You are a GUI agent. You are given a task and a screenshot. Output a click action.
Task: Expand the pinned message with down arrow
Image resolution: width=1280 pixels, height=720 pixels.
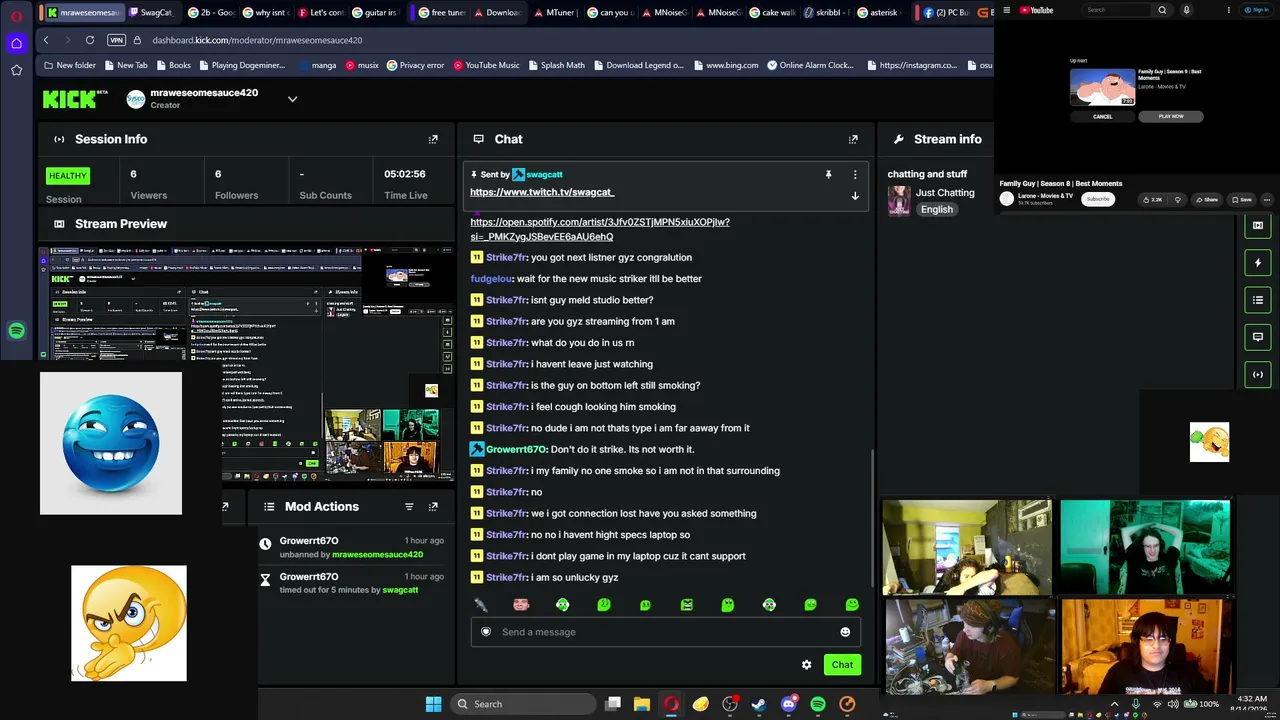(x=855, y=196)
